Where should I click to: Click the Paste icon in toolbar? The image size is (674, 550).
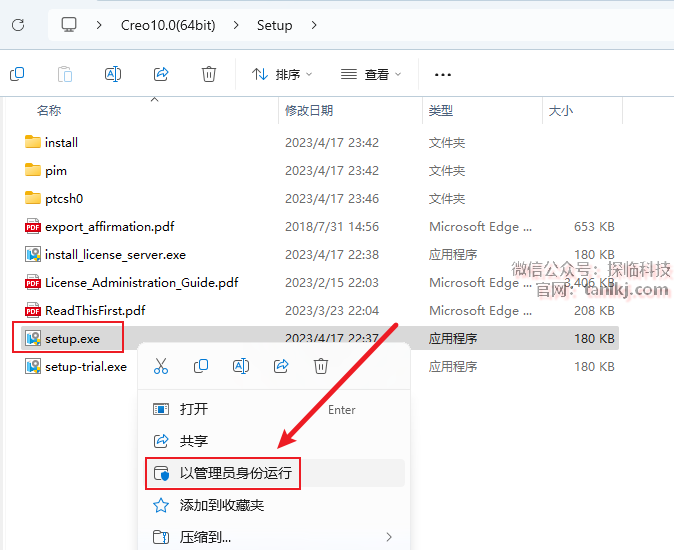point(65,74)
